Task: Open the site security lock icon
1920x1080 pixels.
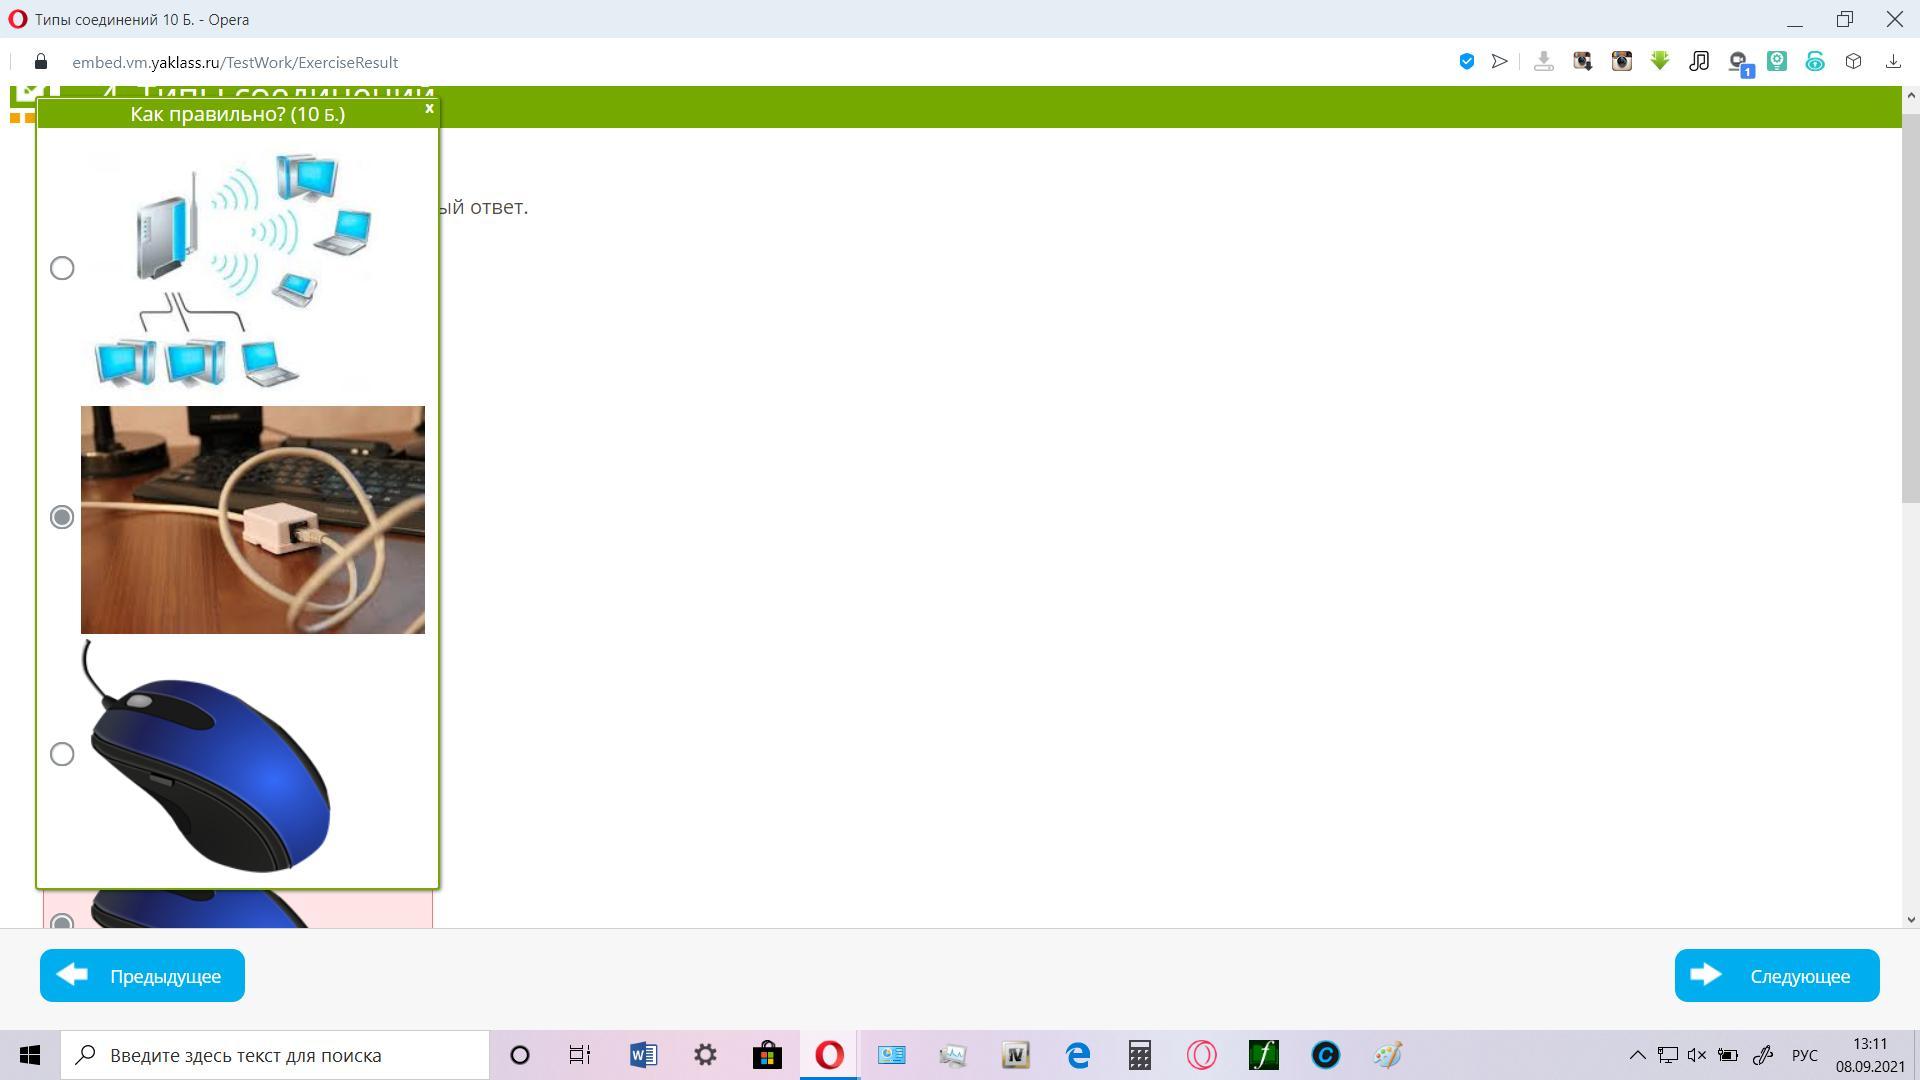Action: (41, 62)
